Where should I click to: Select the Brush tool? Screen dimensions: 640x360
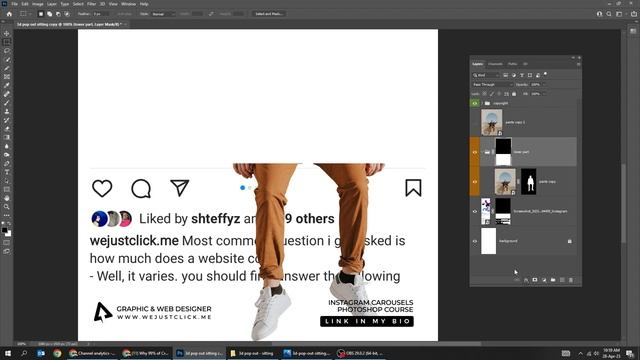tap(7, 102)
